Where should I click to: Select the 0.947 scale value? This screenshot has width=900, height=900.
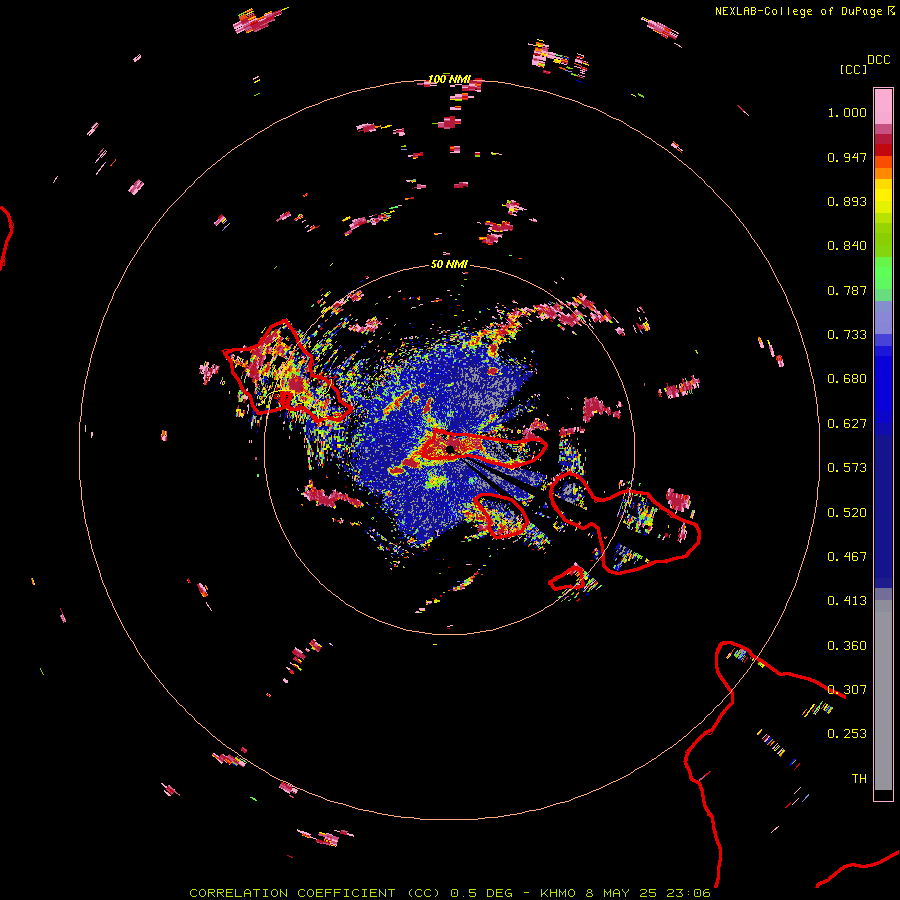[847, 157]
